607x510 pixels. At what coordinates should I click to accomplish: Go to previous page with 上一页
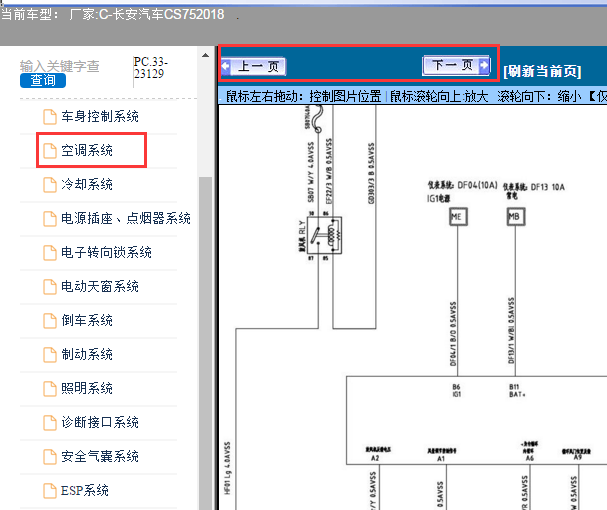pyautogui.click(x=254, y=67)
